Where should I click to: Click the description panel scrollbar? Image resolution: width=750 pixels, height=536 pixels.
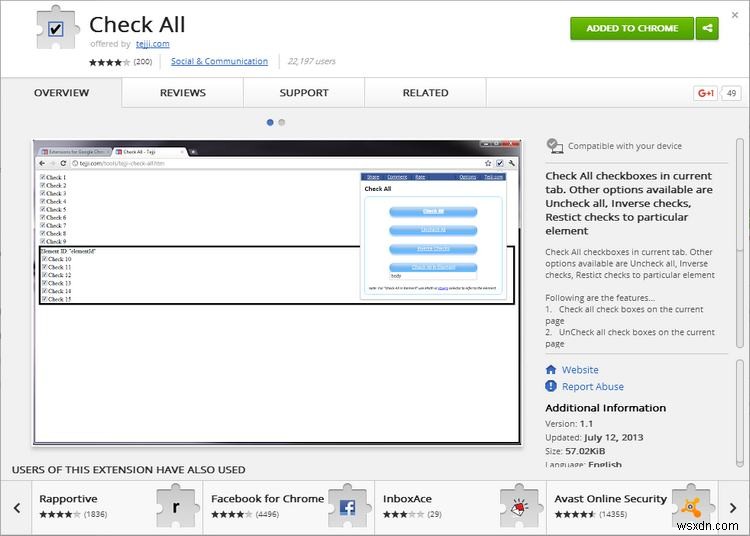[x=739, y=243]
